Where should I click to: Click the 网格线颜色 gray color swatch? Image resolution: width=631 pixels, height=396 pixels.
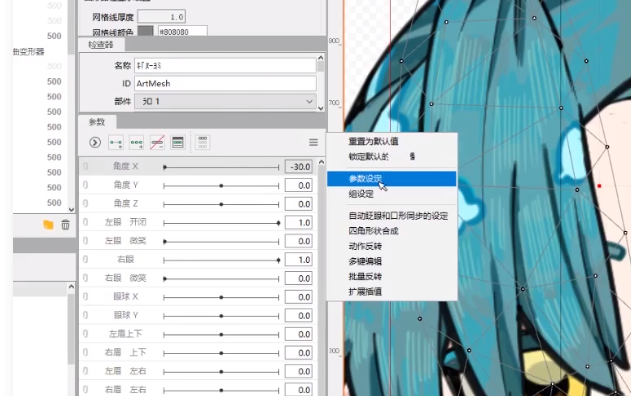click(145, 31)
